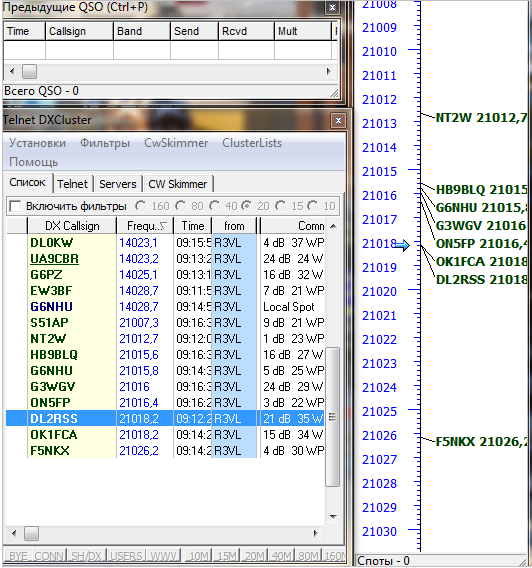Click the 10M band button
The image size is (532, 568).
coord(199,556)
